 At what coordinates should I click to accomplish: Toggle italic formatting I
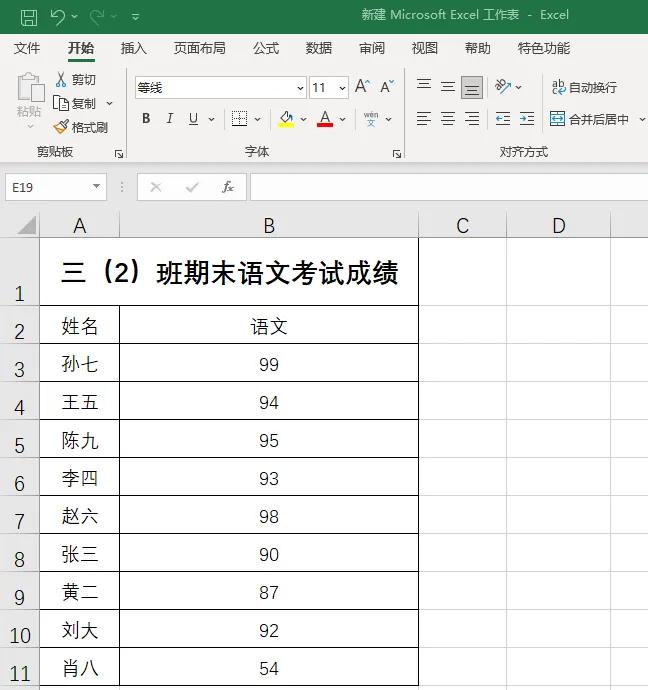(169, 118)
